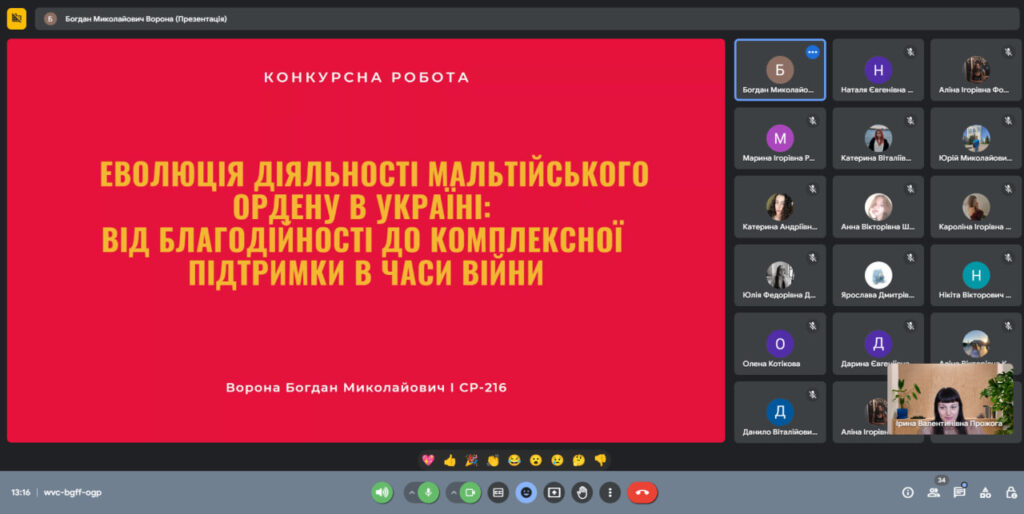The image size is (1024, 514).
Task: Expand microphone settings chevron
Action: click(x=410, y=492)
